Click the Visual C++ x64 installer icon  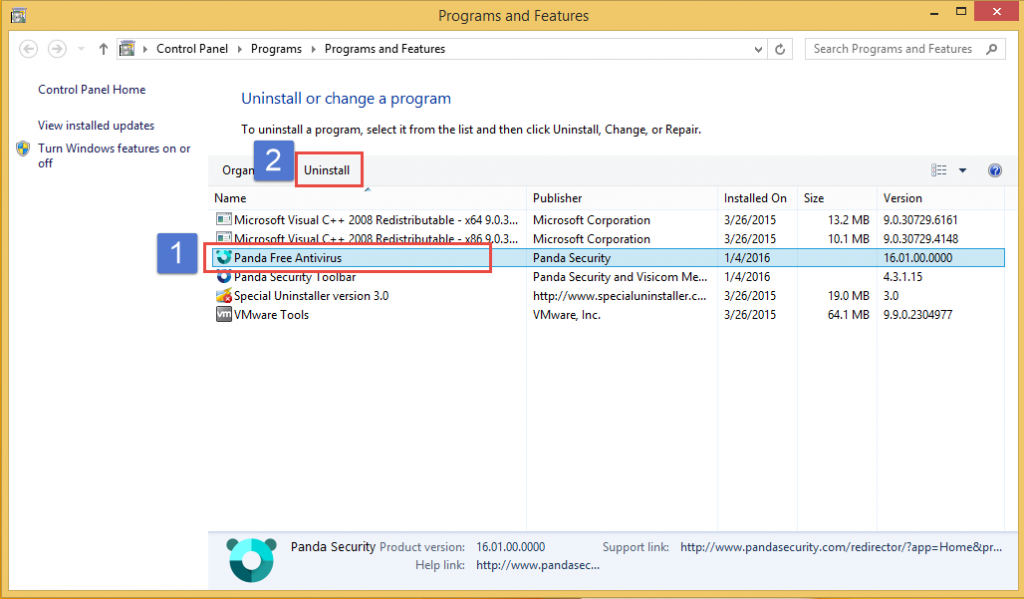click(x=224, y=219)
